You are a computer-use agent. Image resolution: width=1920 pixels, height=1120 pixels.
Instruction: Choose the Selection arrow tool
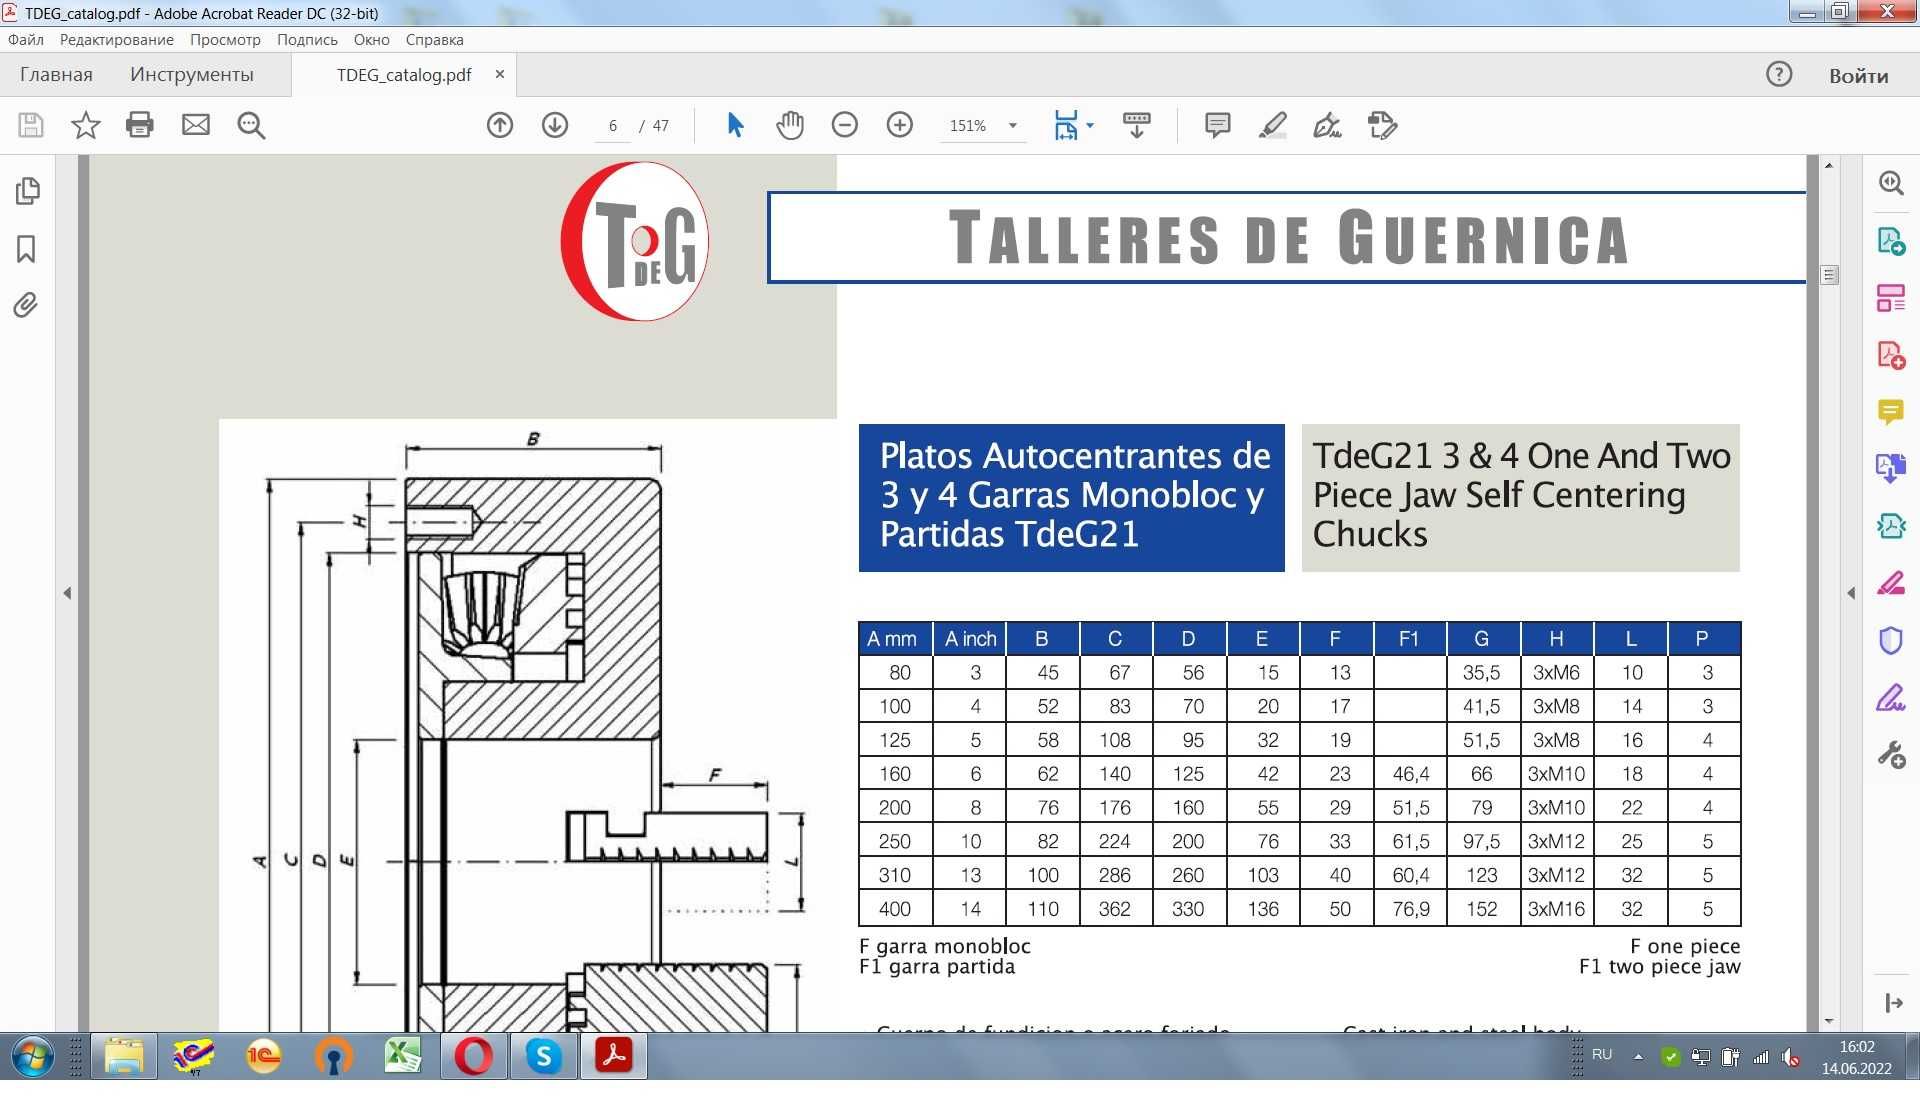pos(735,125)
